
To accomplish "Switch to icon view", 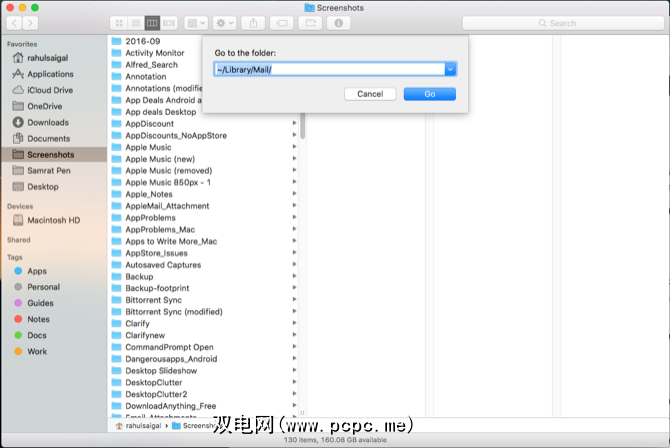I will (119, 23).
